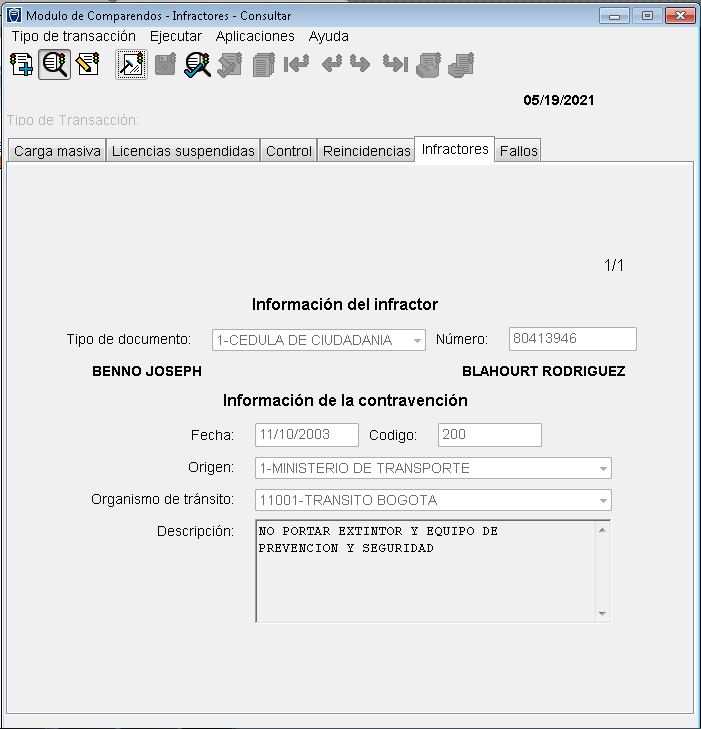
Task: Expand the Organismo de tránsito combo box
Action: (x=603, y=500)
